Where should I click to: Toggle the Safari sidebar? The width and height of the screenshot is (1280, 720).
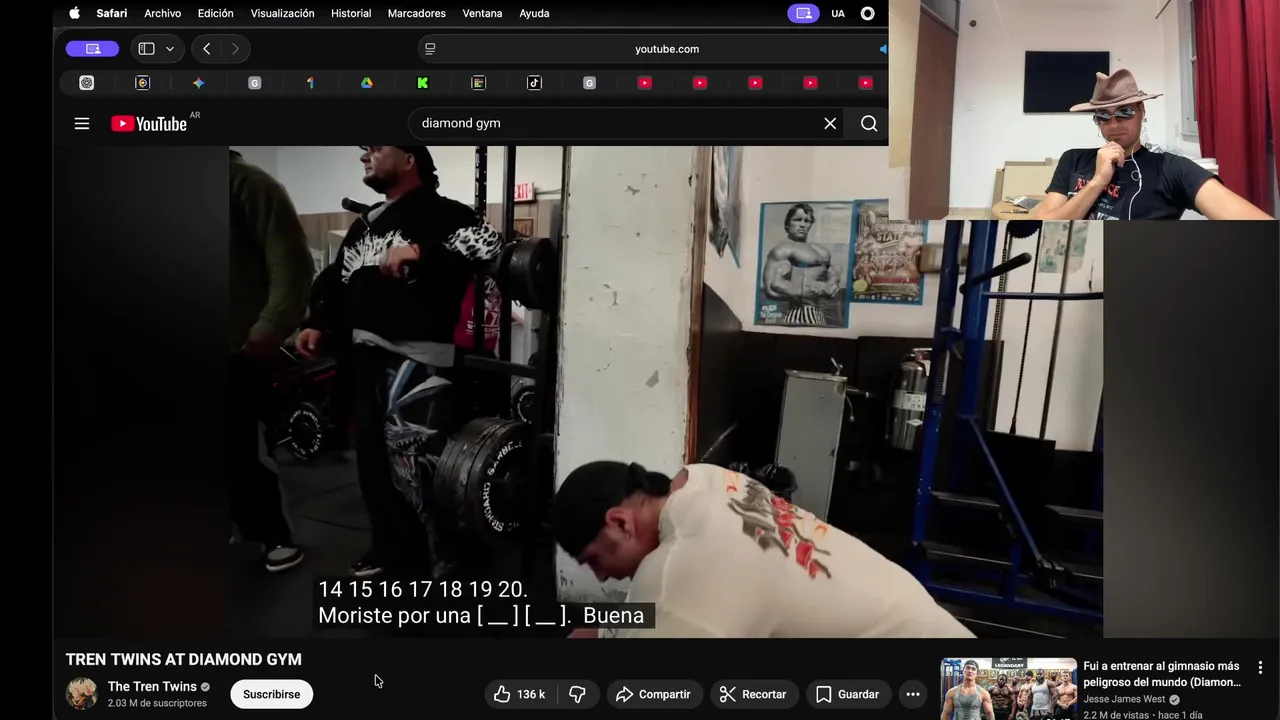[146, 48]
